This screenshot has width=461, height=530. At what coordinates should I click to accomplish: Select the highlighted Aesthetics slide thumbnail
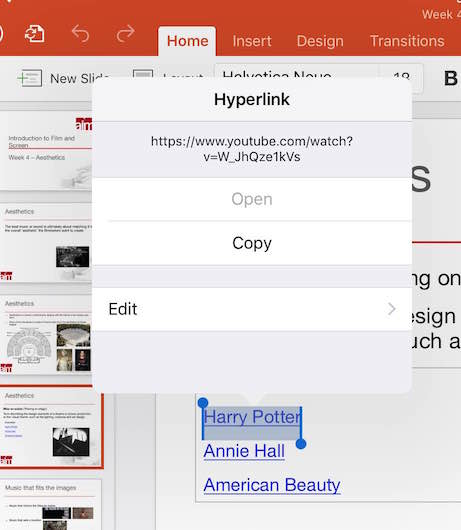[51, 427]
